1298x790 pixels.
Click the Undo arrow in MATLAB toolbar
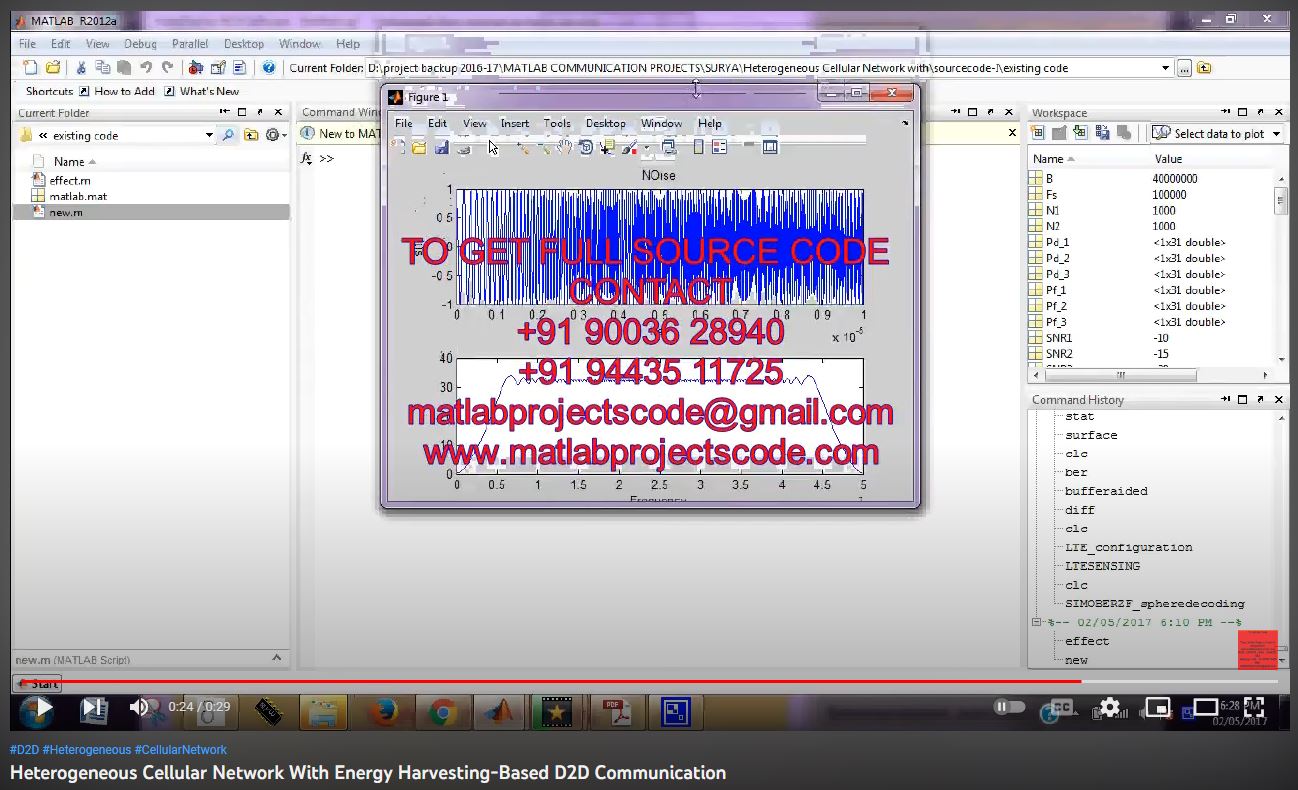click(x=146, y=68)
